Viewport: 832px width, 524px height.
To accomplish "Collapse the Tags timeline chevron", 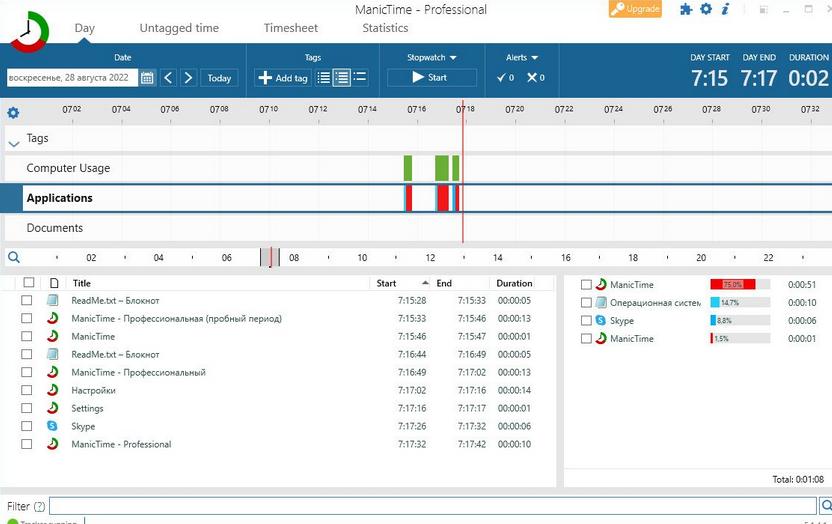I will [x=14, y=143].
